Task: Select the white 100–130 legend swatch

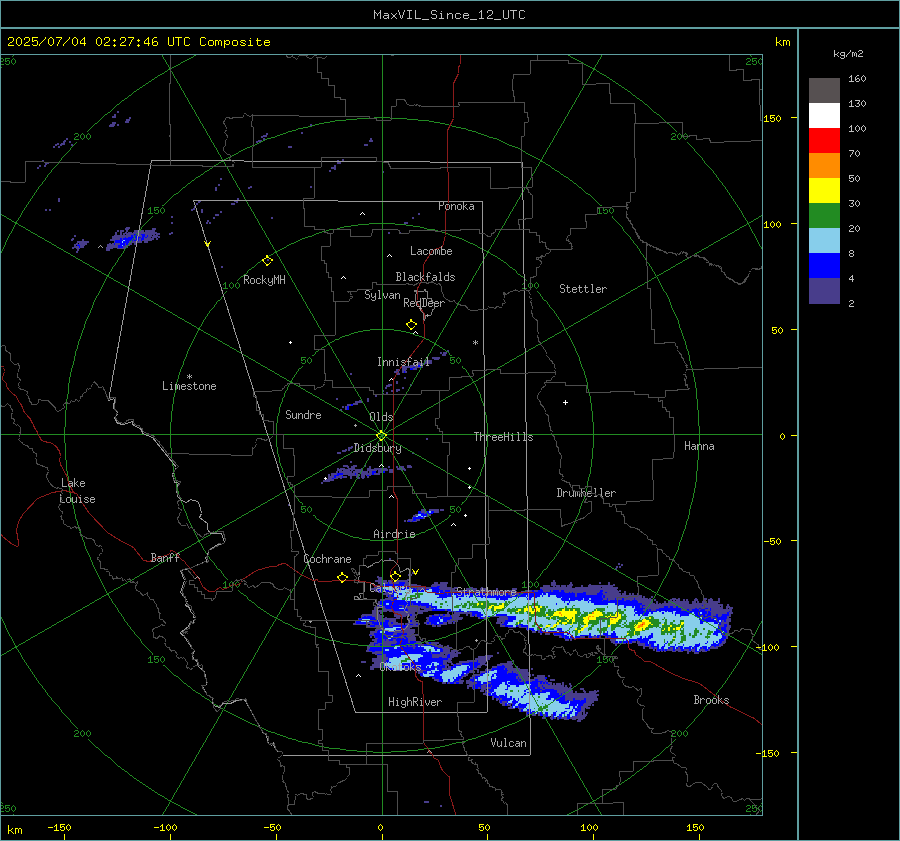Action: 824,116
